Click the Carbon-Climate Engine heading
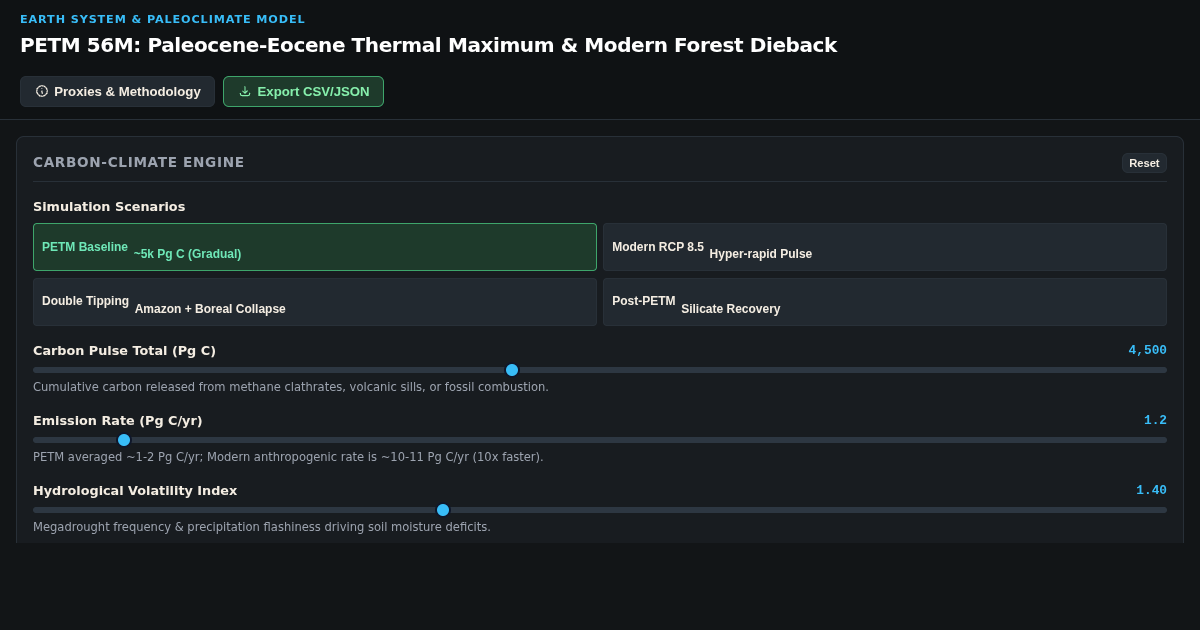This screenshot has height=630, width=1200. coord(139,162)
